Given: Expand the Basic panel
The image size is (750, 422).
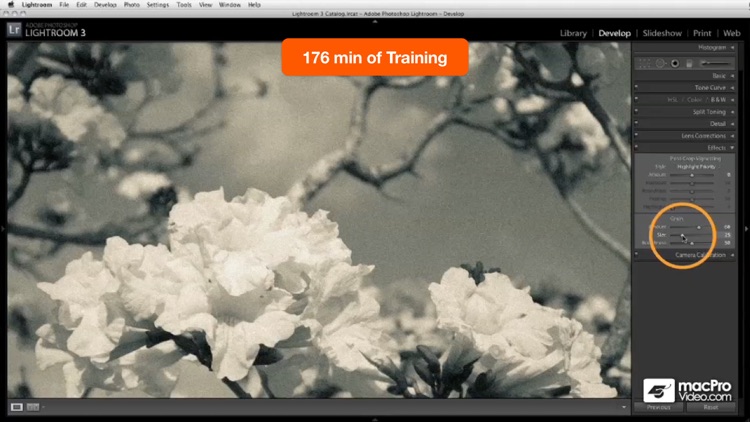Looking at the screenshot, I should [x=732, y=76].
